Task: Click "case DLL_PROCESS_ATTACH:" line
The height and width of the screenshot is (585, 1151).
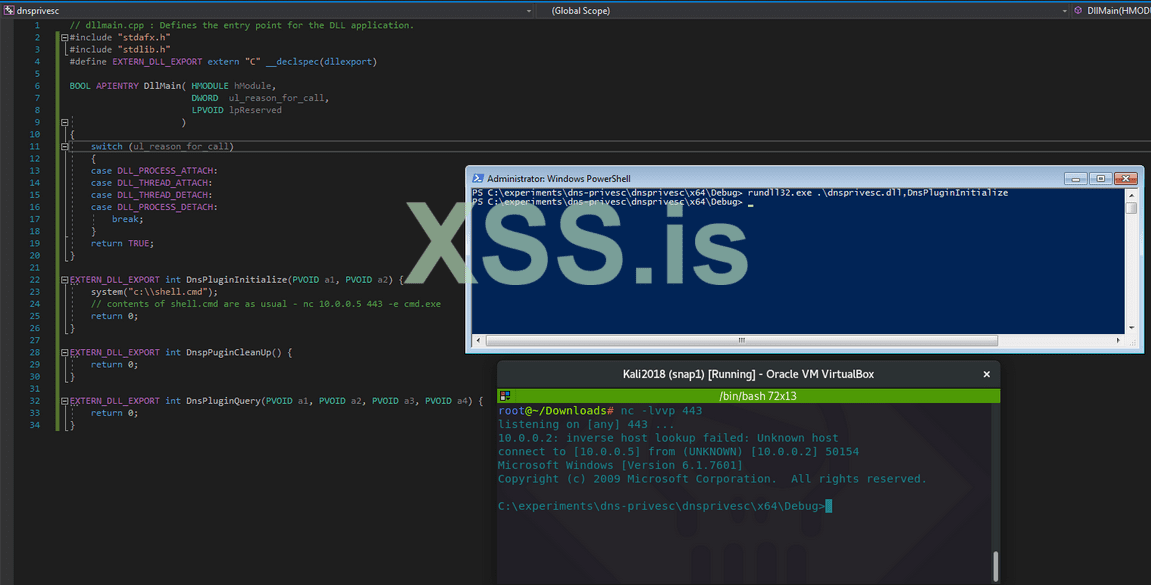Action: (154, 171)
